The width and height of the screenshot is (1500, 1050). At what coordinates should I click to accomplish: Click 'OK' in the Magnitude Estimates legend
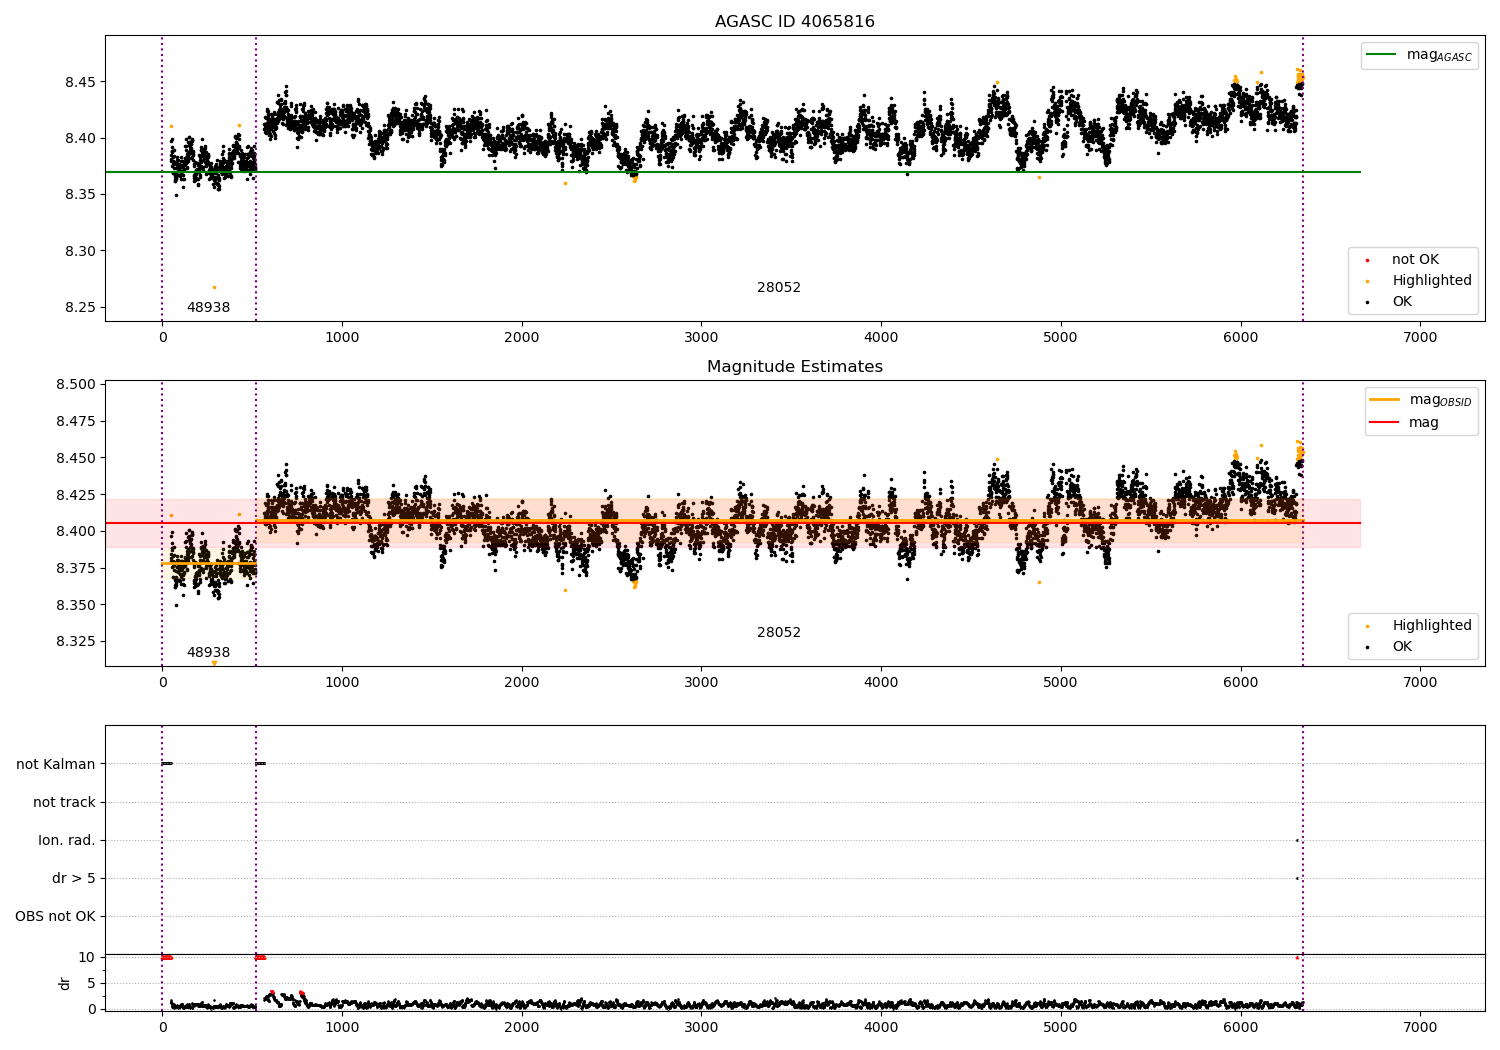[1402, 646]
